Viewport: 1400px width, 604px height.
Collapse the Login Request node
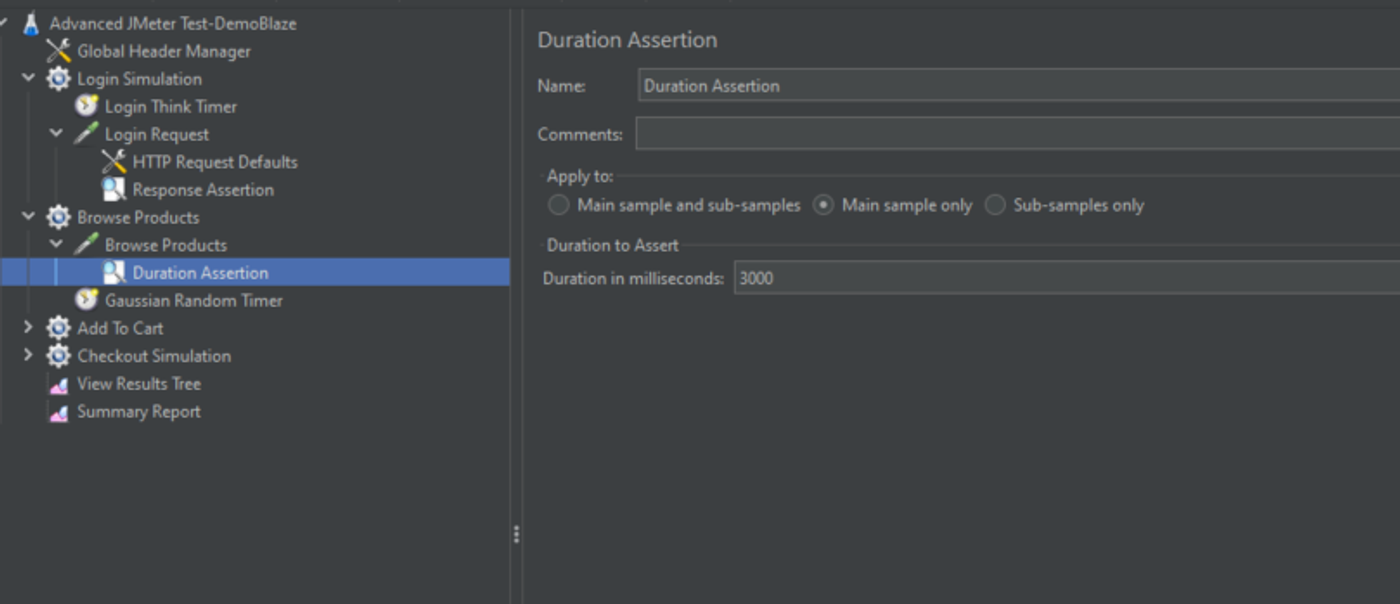[56, 133]
